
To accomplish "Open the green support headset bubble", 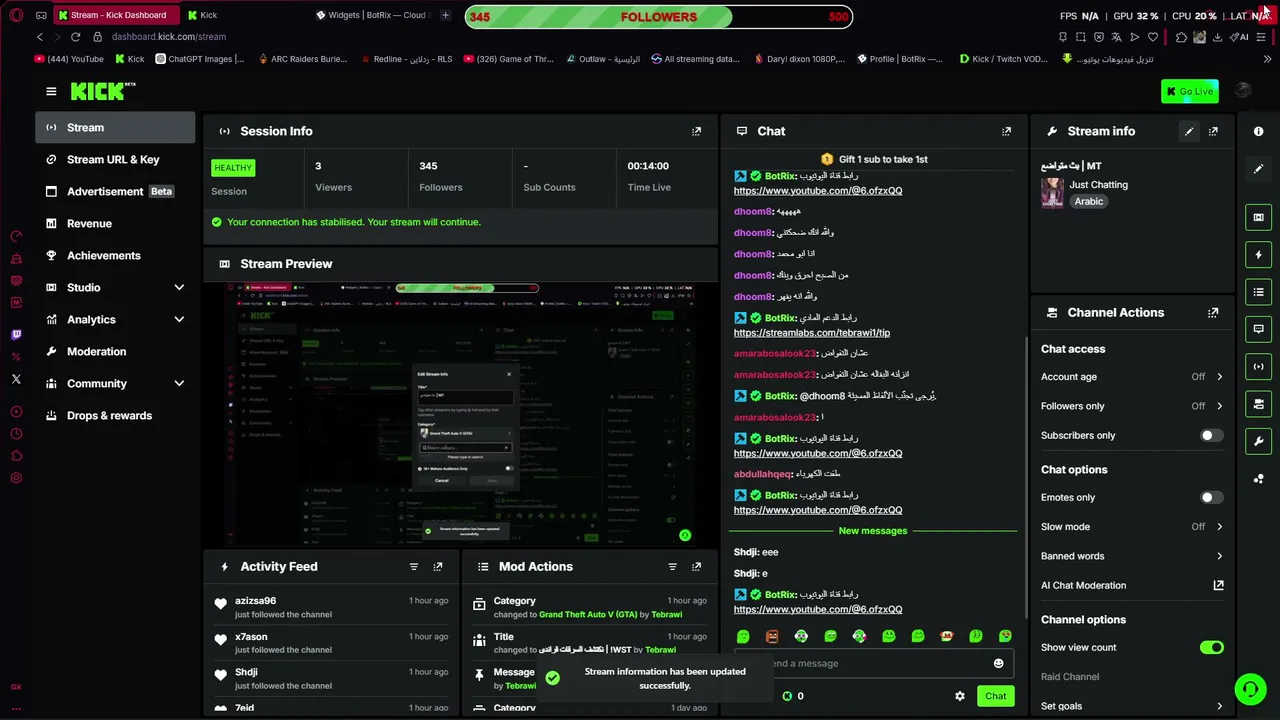I will (x=1250, y=689).
